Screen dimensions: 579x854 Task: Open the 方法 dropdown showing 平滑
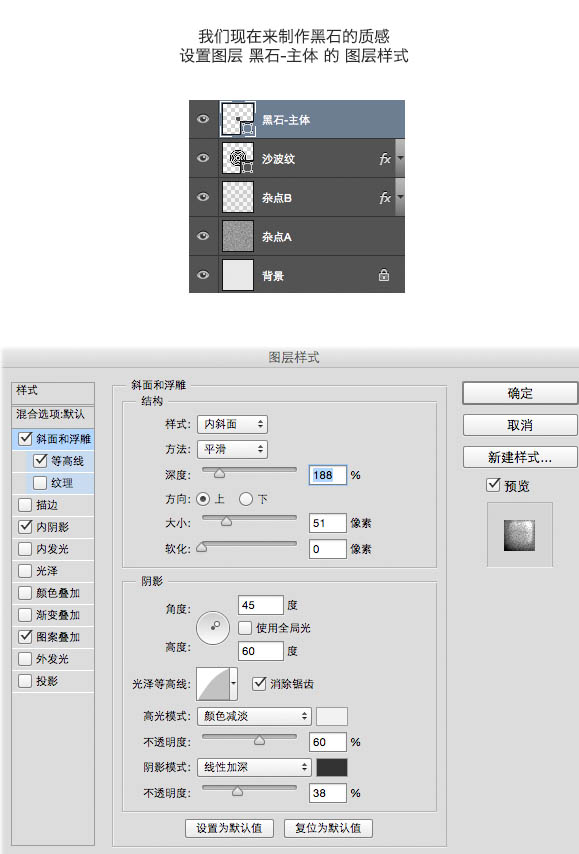[233, 449]
